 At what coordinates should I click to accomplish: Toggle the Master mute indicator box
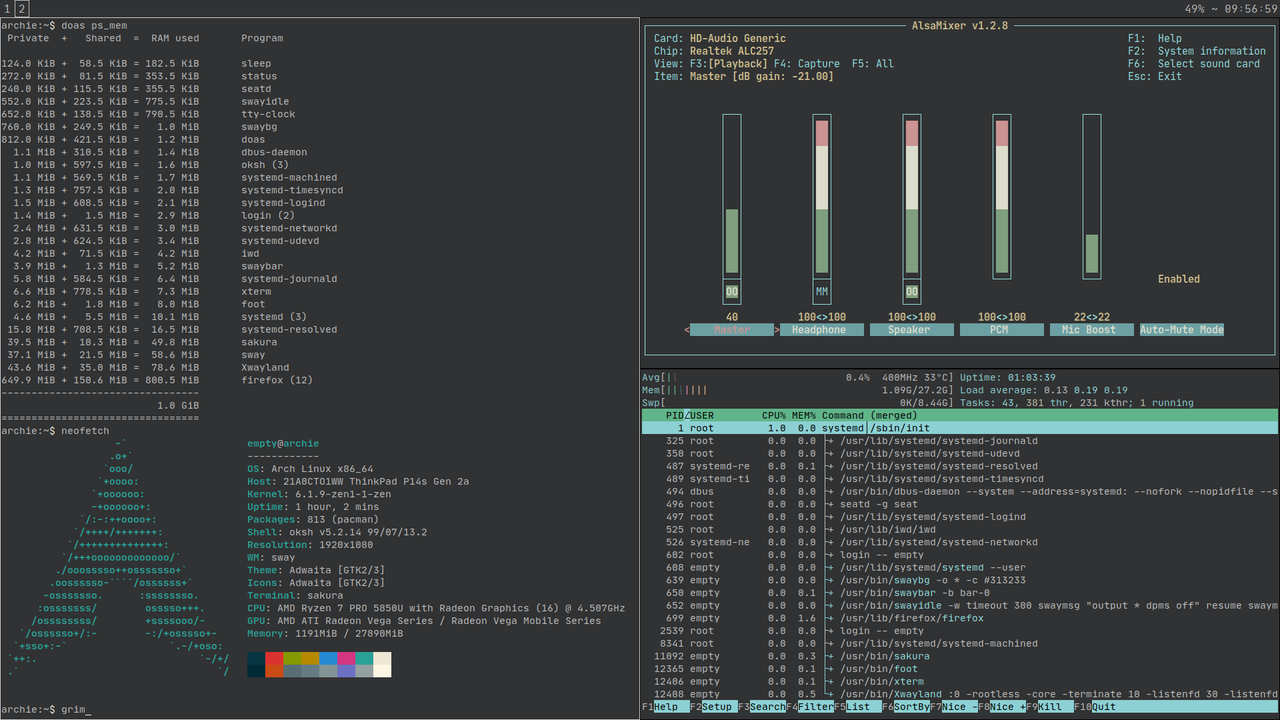[732, 292]
